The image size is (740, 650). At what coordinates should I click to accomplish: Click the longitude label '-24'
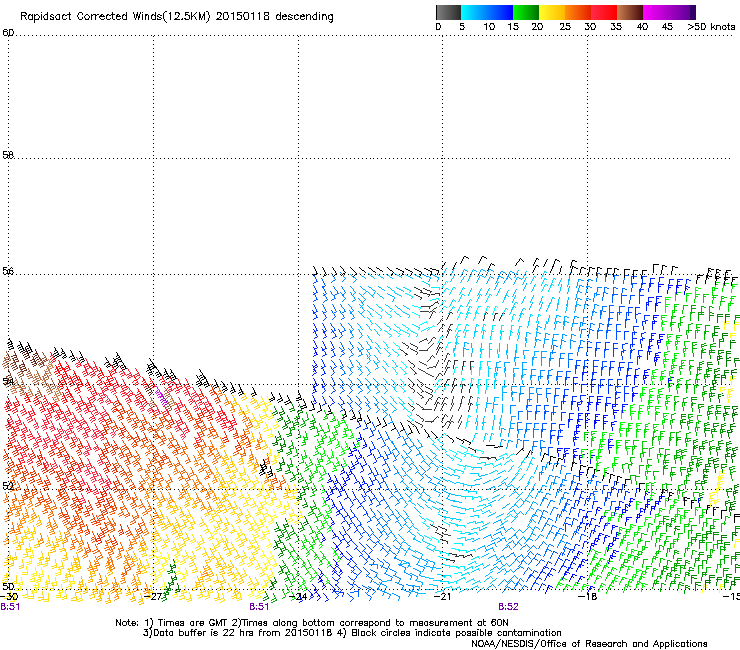click(298, 597)
